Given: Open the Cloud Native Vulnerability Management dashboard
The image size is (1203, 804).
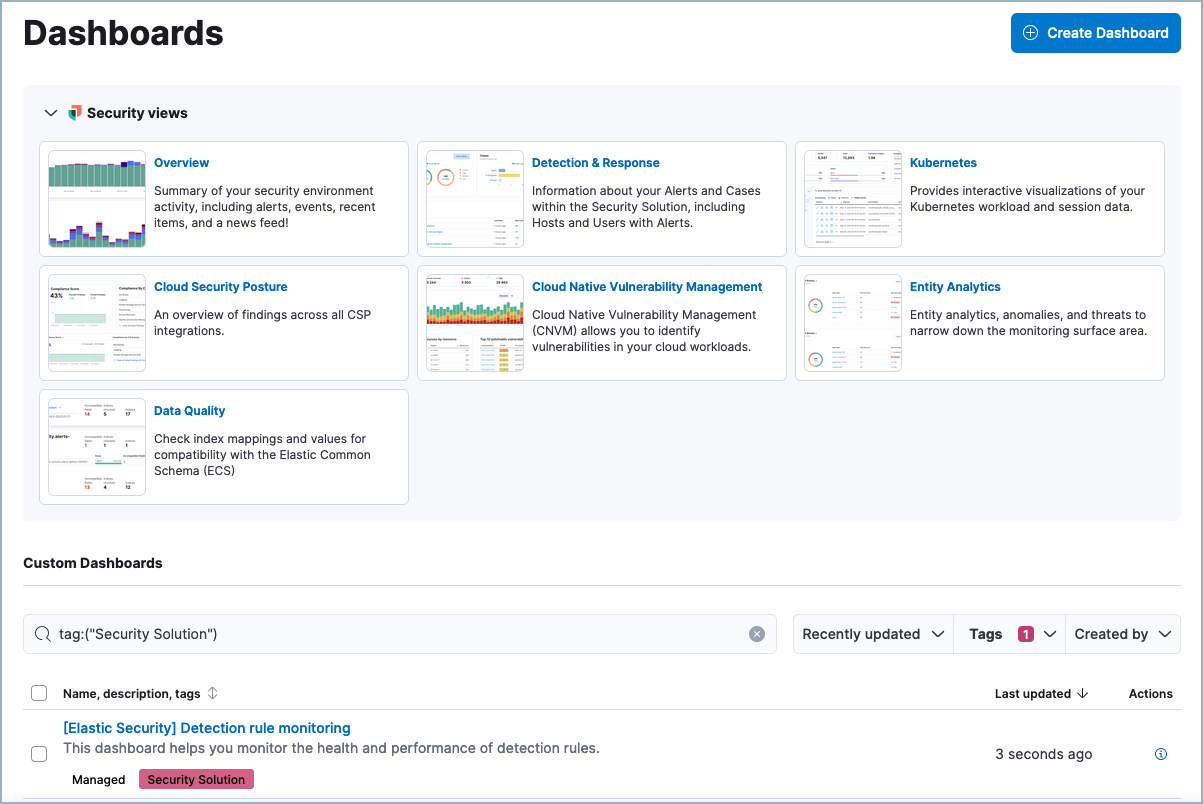Looking at the screenshot, I should [x=647, y=286].
